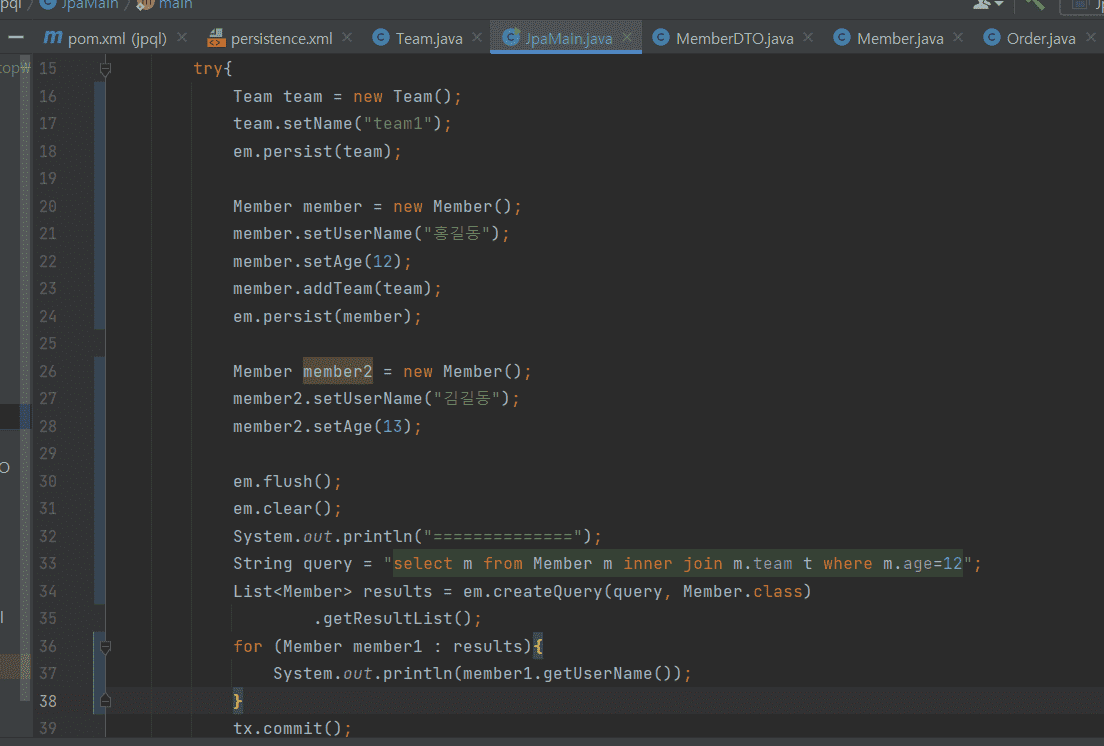Image resolution: width=1104 pixels, height=746 pixels.
Task: Click 'Member member = new Member();' line
Action: [x=377, y=207]
